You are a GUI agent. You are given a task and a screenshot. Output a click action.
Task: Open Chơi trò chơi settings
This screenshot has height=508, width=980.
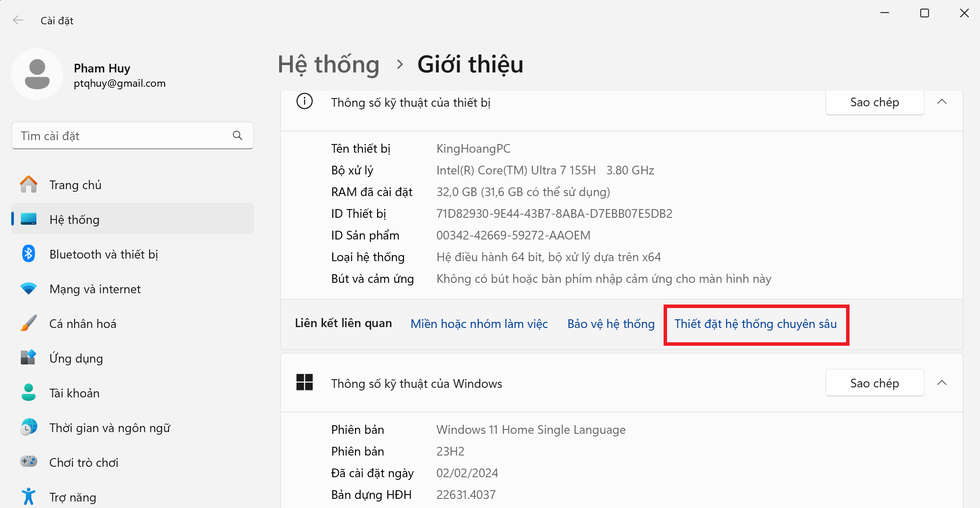point(83,462)
